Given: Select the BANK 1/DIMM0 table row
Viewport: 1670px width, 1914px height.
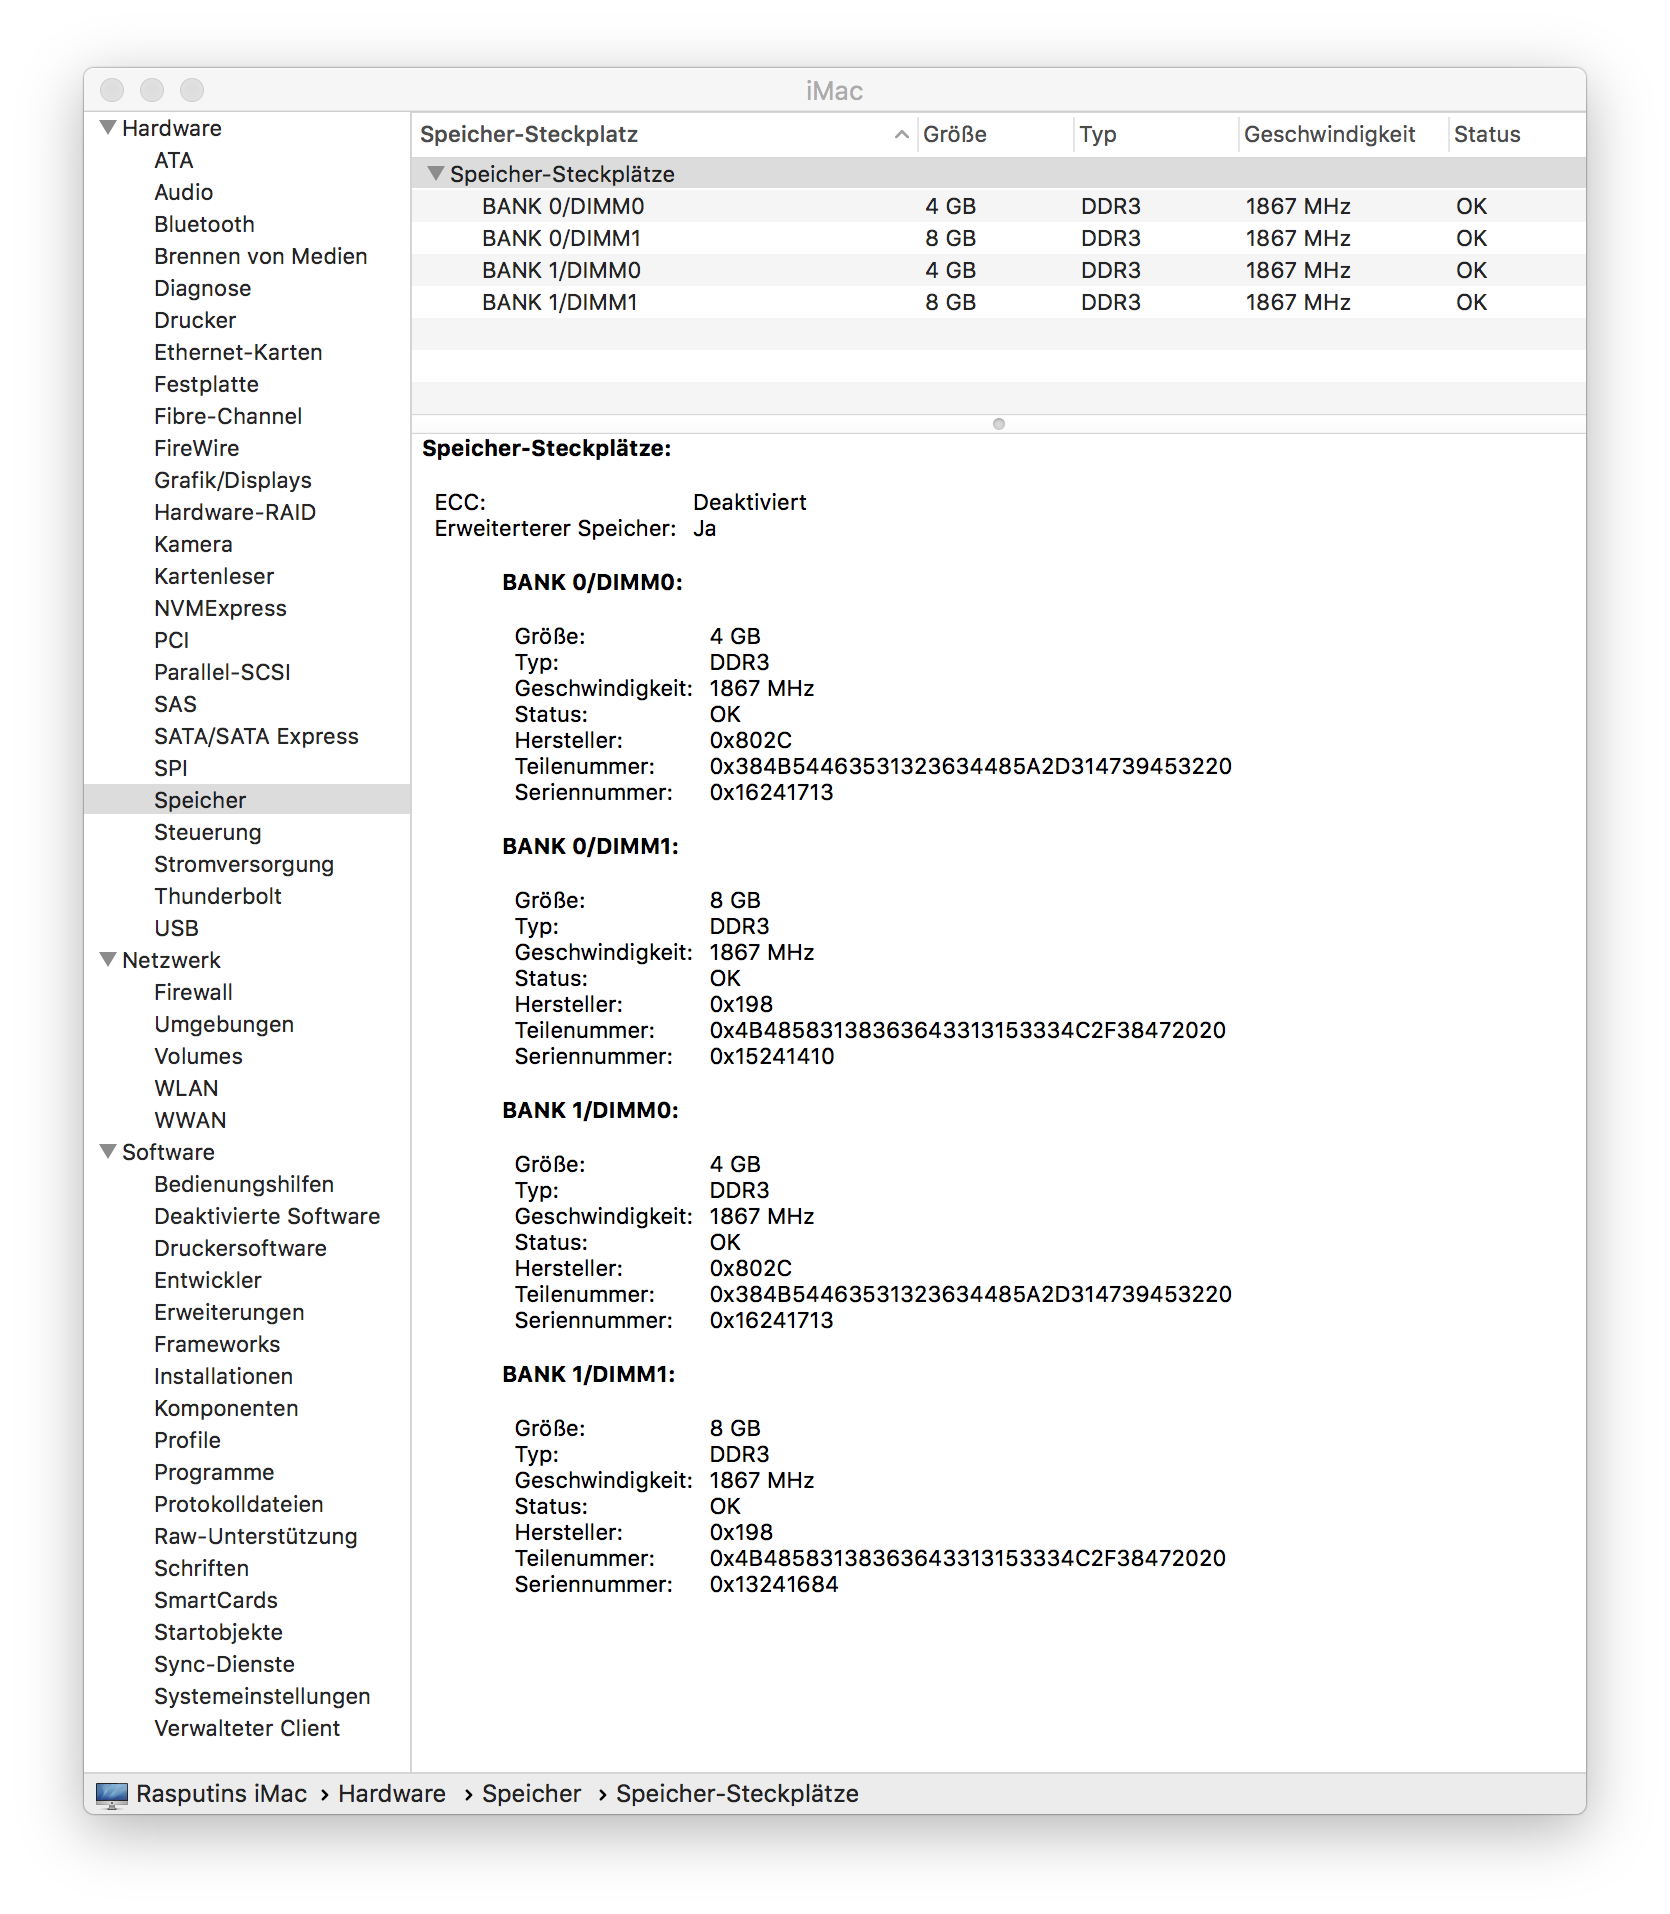Looking at the screenshot, I should 997,270.
